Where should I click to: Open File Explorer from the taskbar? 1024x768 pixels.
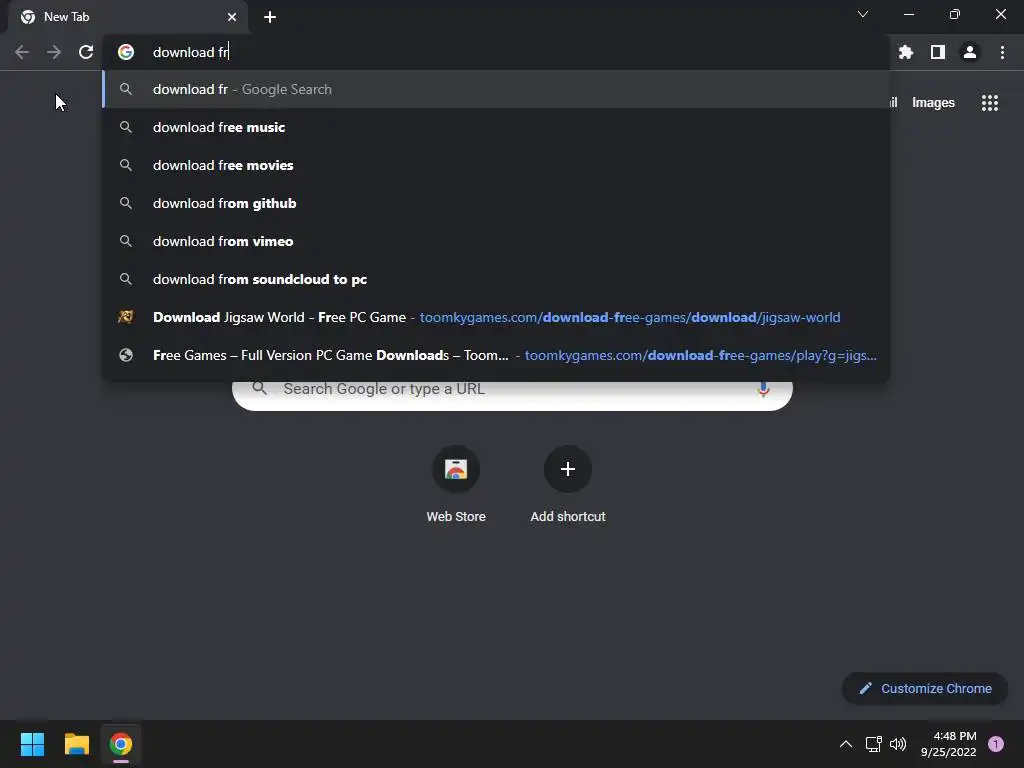76,744
